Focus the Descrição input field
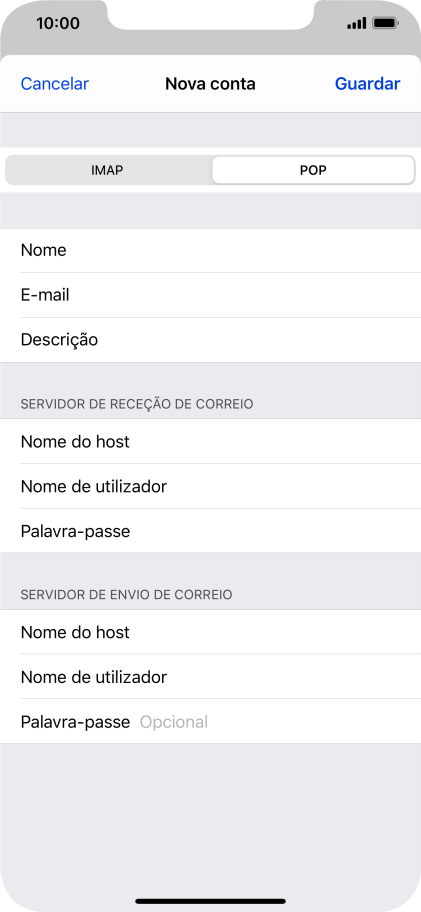Viewport: 421px width, 912px height. point(210,340)
